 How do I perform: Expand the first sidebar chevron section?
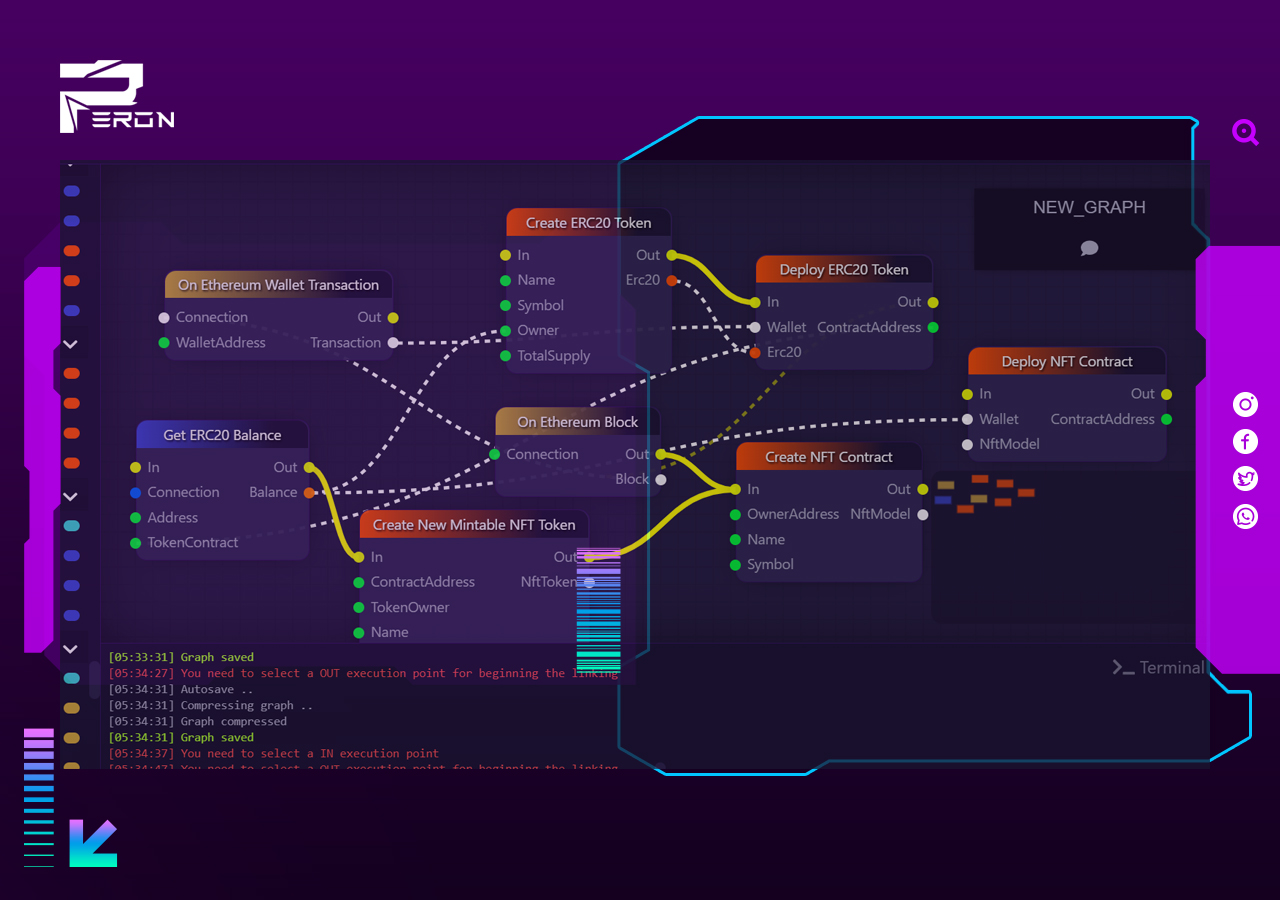click(x=71, y=344)
